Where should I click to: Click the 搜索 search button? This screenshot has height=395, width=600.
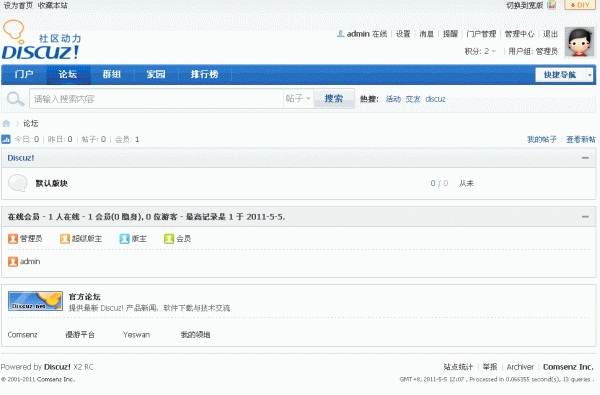point(334,99)
